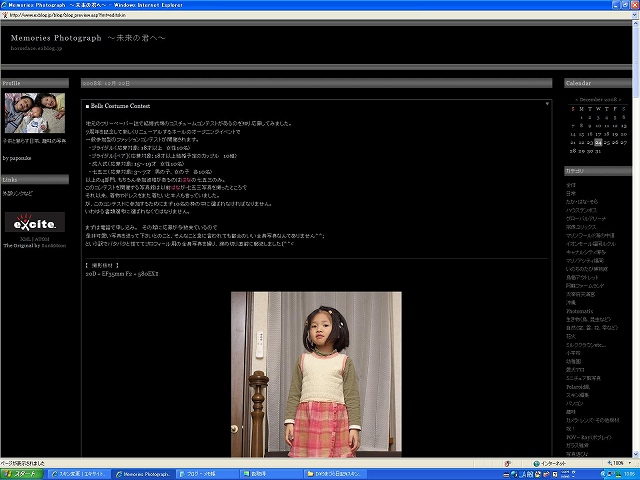
Task: Switch to the Memories Photograph taskbar item
Action: click(x=143, y=474)
